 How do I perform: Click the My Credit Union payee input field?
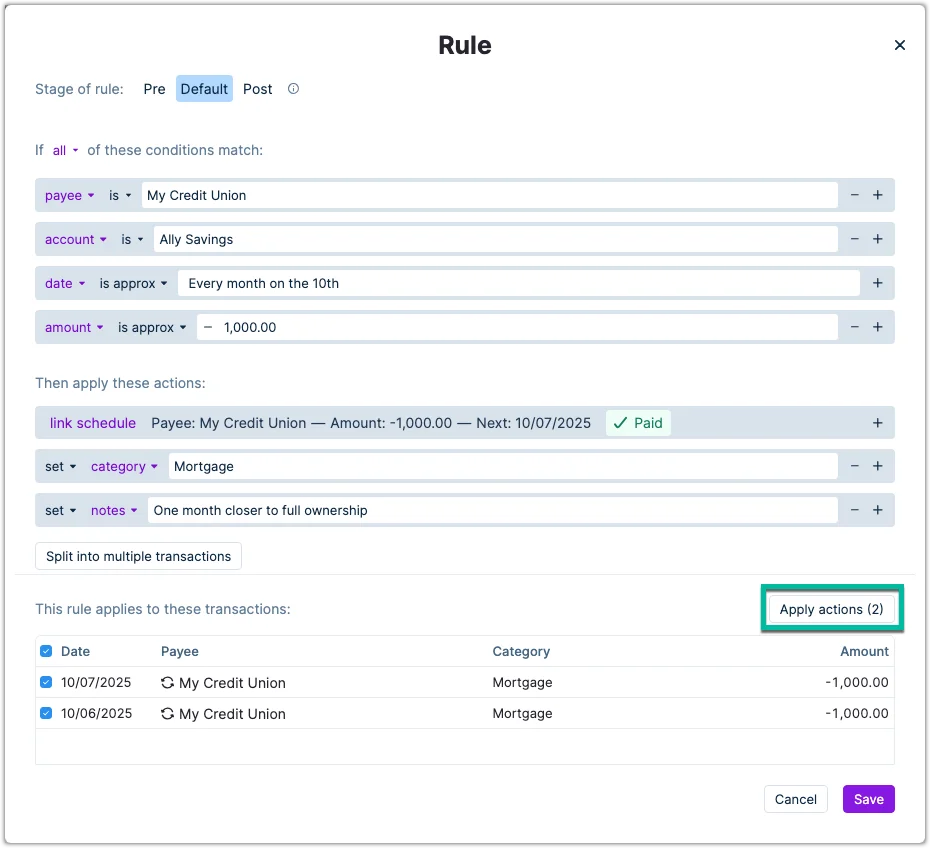pyautogui.click(x=400, y=195)
